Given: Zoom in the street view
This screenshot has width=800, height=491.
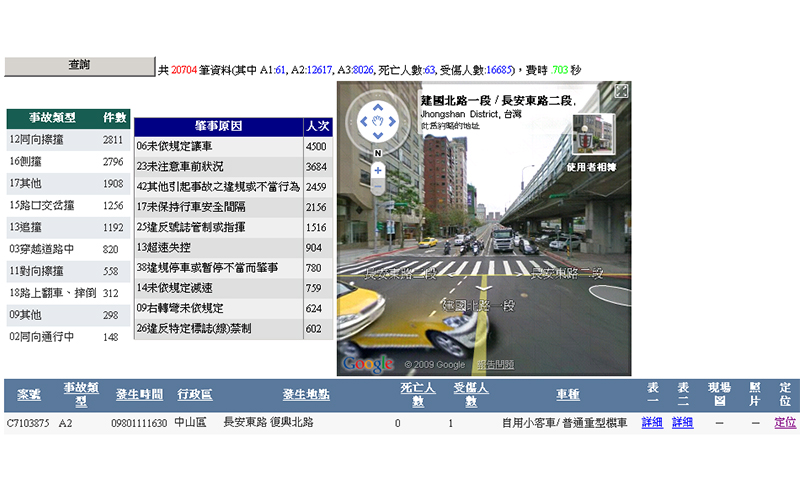Looking at the screenshot, I should (378, 170).
